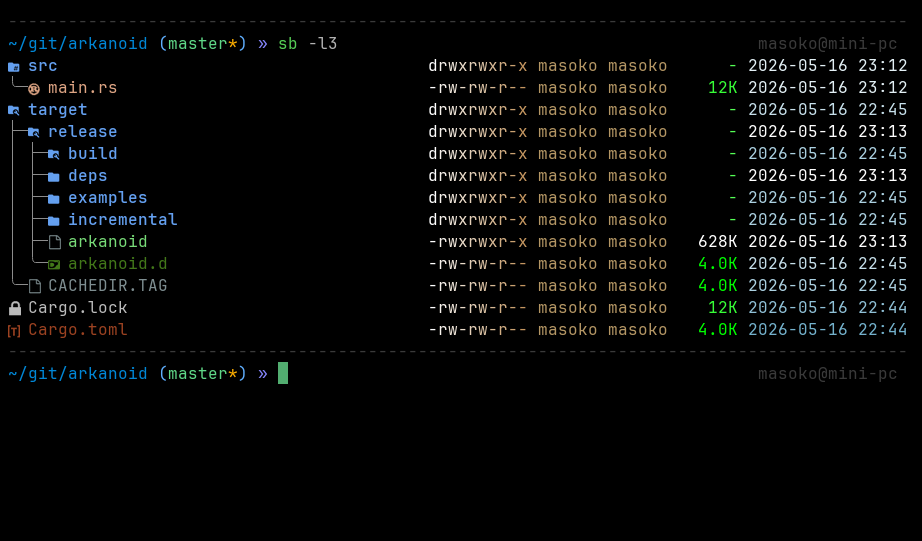Viewport: 922px width, 541px height.
Task: Click the file icon beside arkanoid executable
Action: (x=55, y=242)
